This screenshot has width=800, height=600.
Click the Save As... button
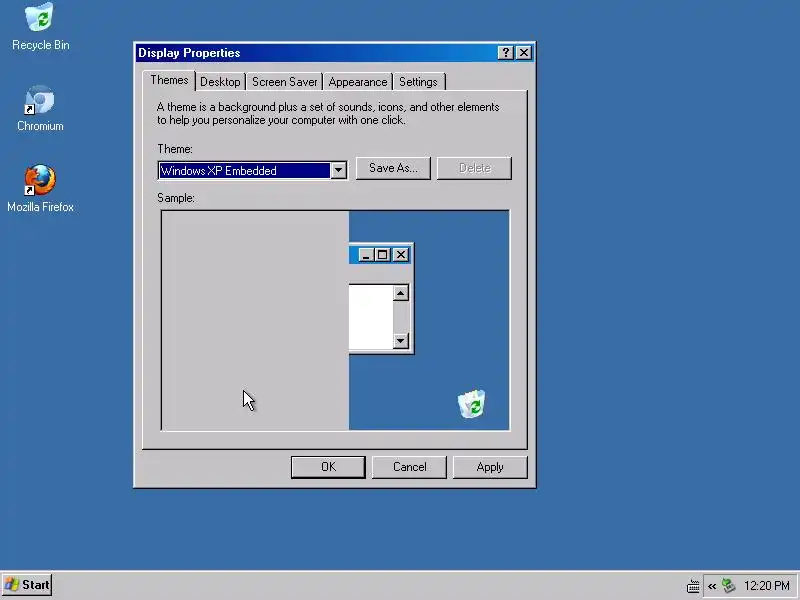tap(393, 168)
